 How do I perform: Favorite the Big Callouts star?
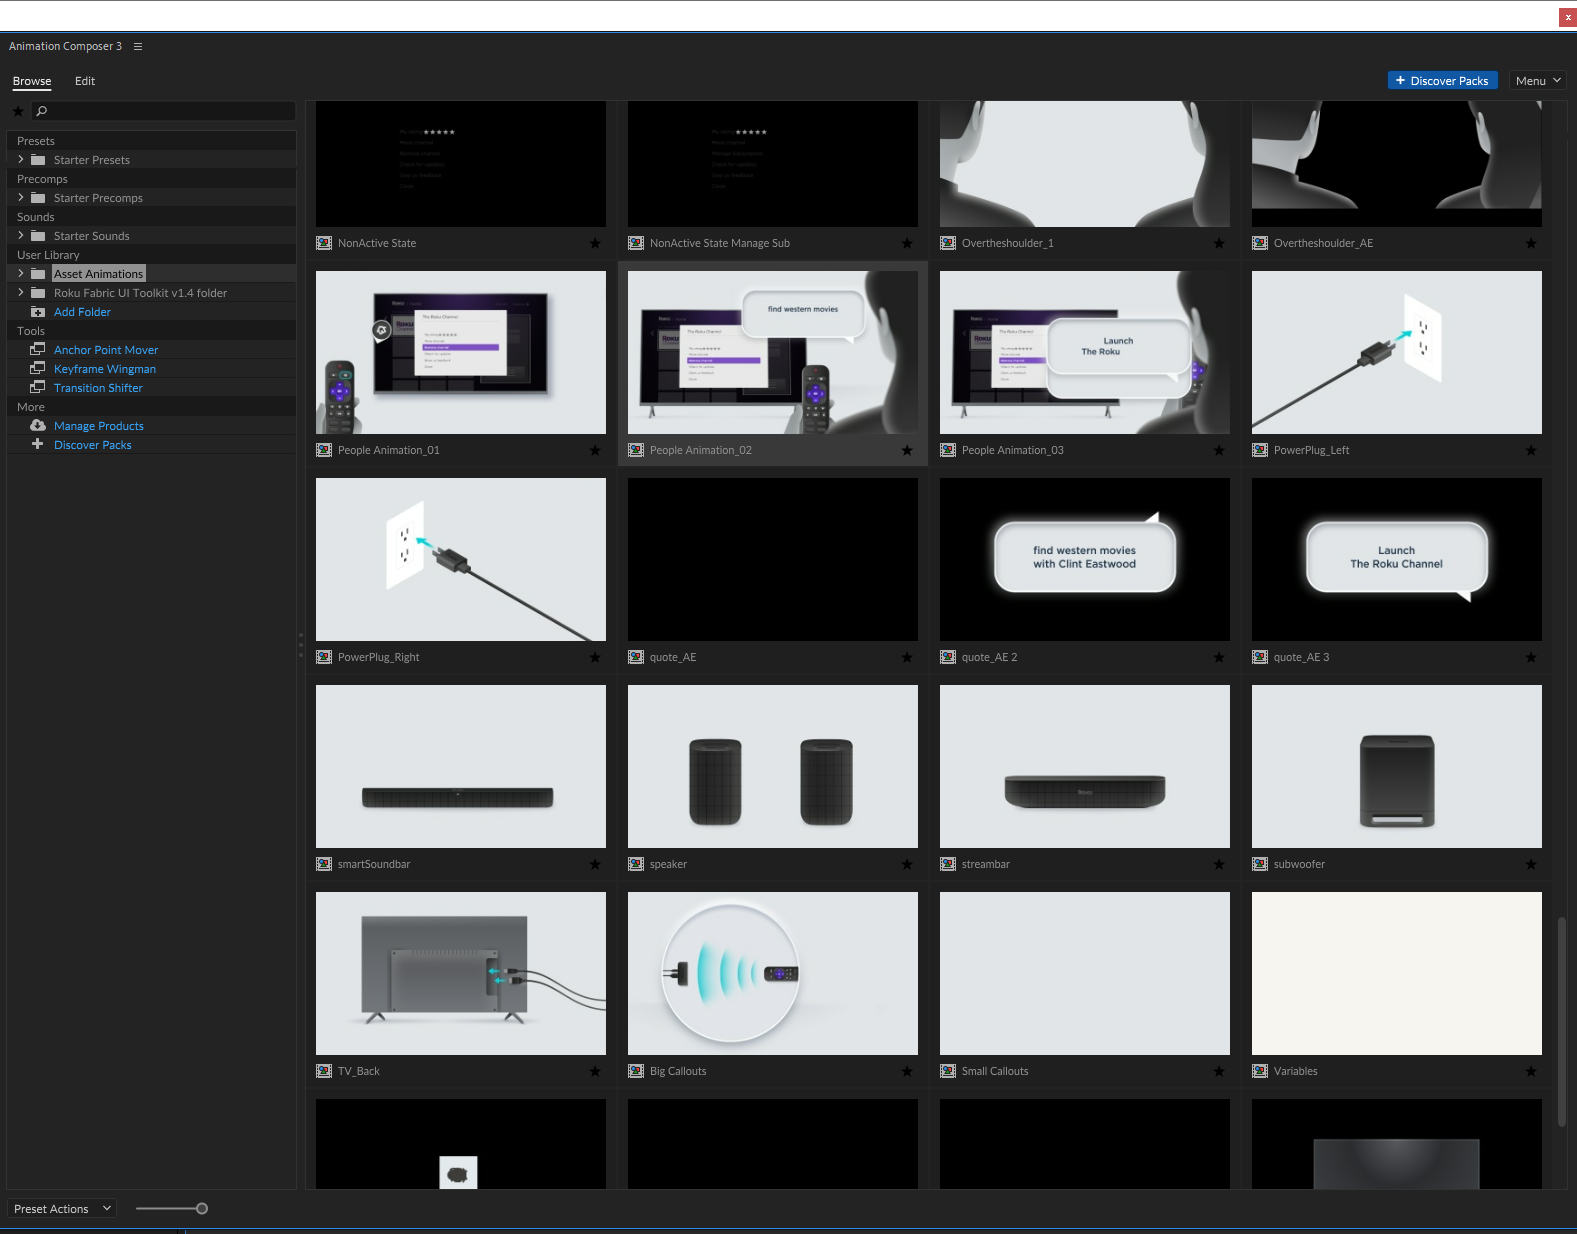[907, 1071]
